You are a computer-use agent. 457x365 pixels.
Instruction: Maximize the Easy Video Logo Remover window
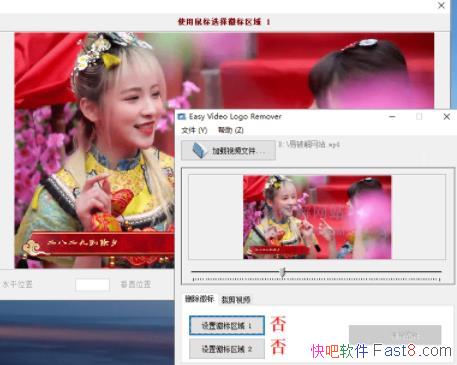coord(419,116)
